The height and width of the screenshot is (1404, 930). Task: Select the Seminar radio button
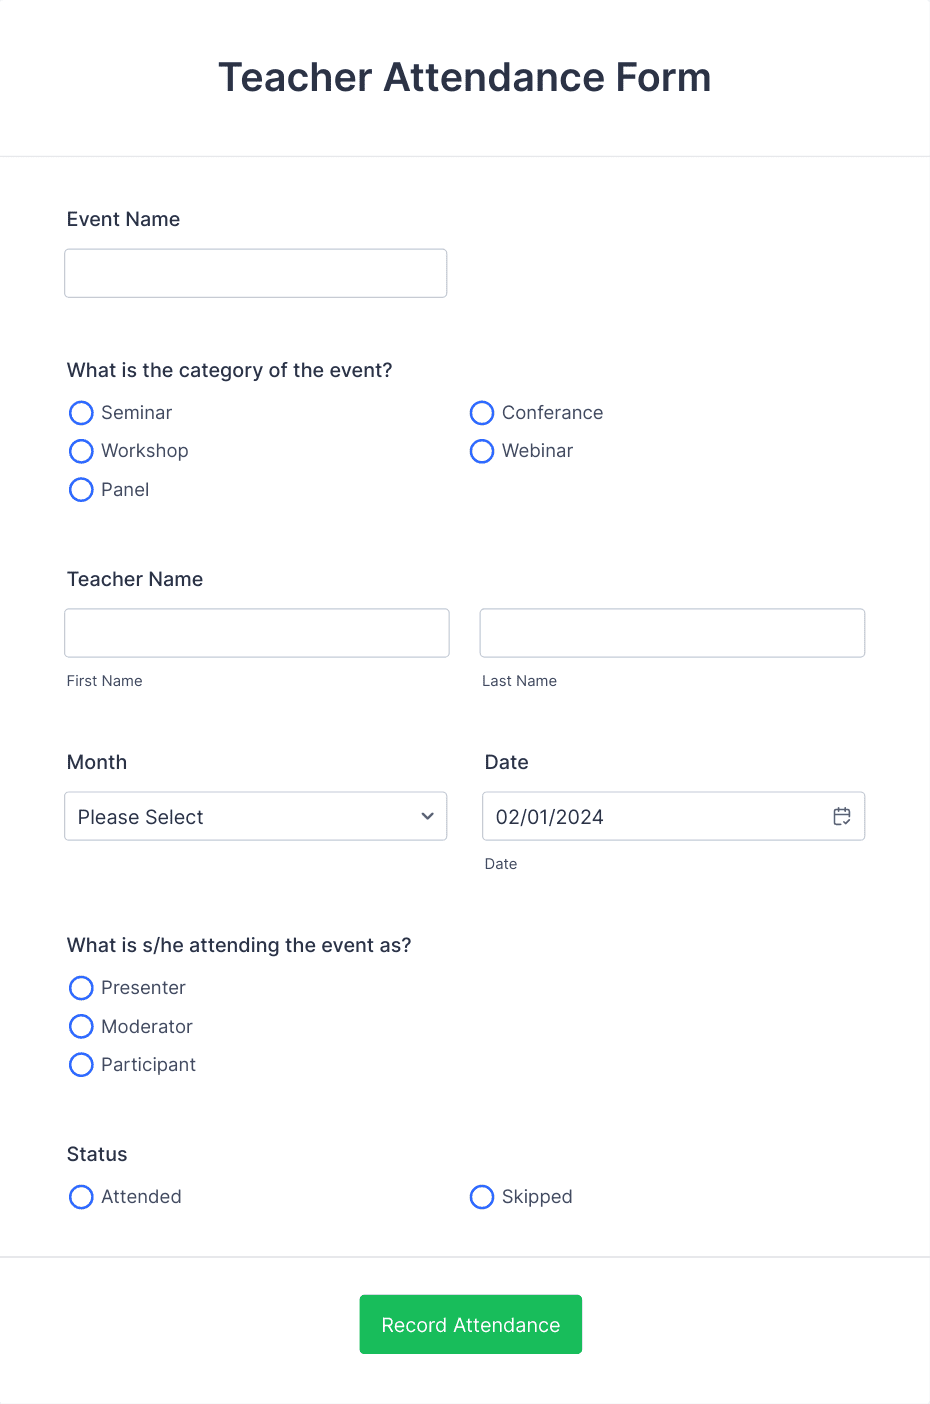(81, 412)
